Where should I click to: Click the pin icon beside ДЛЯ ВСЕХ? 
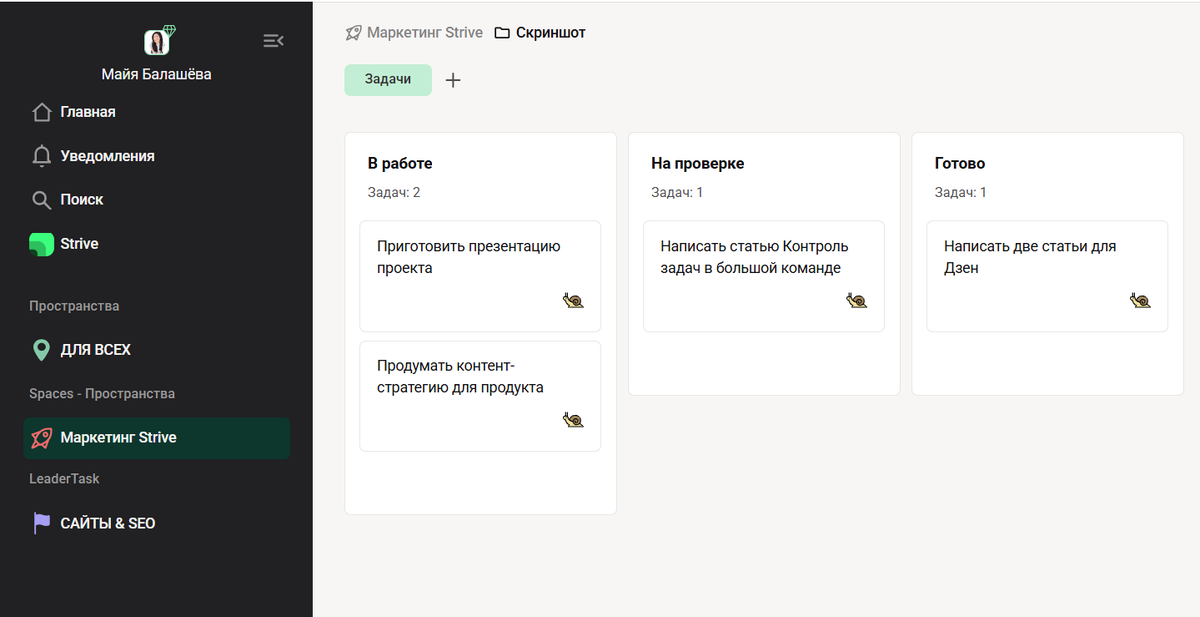click(40, 349)
